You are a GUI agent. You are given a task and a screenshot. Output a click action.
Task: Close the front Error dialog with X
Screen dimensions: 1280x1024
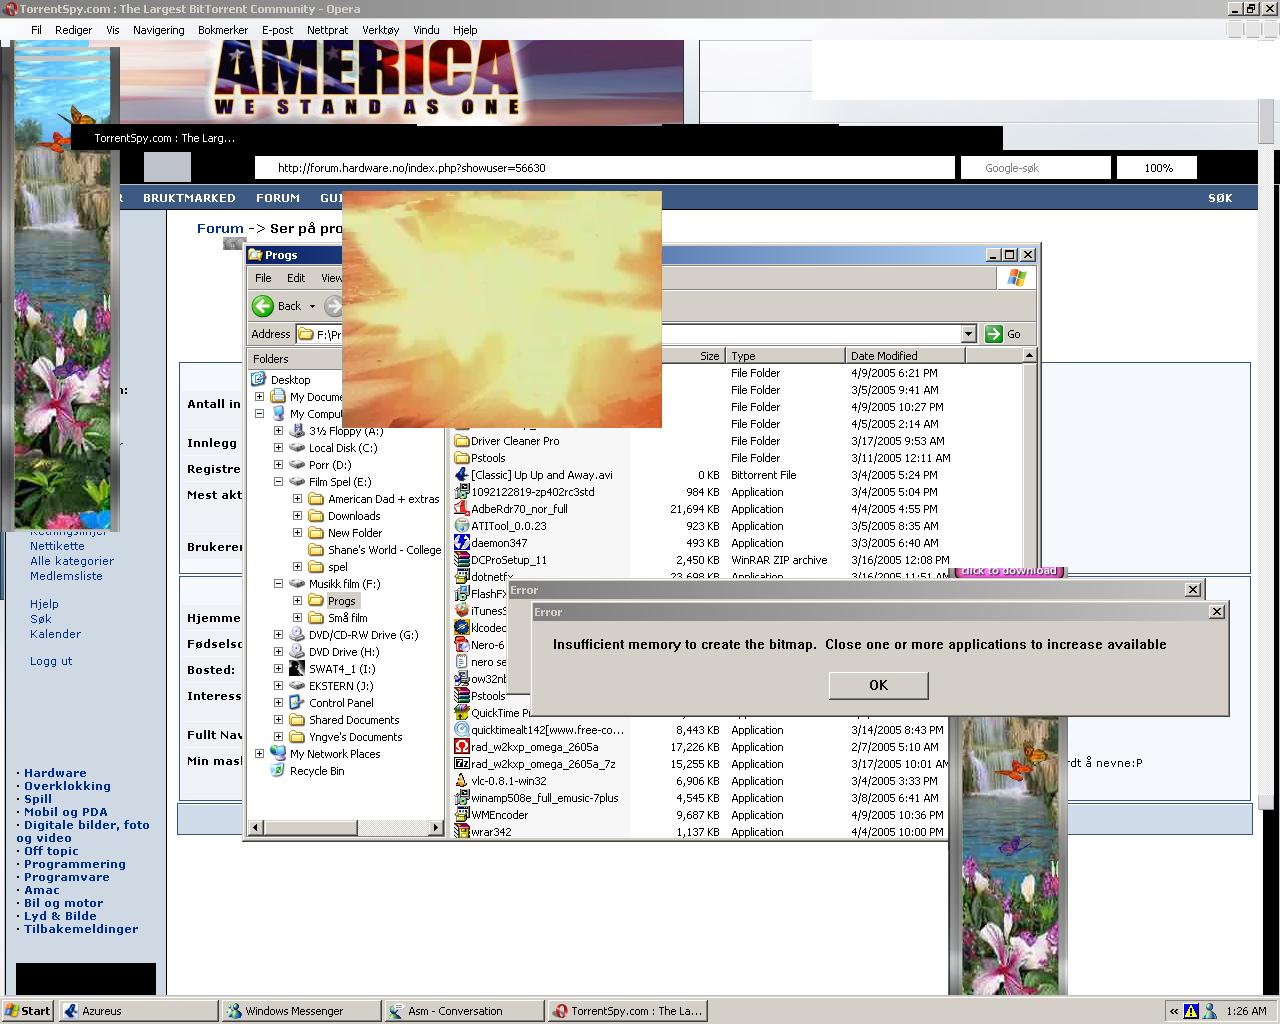[x=1216, y=612]
